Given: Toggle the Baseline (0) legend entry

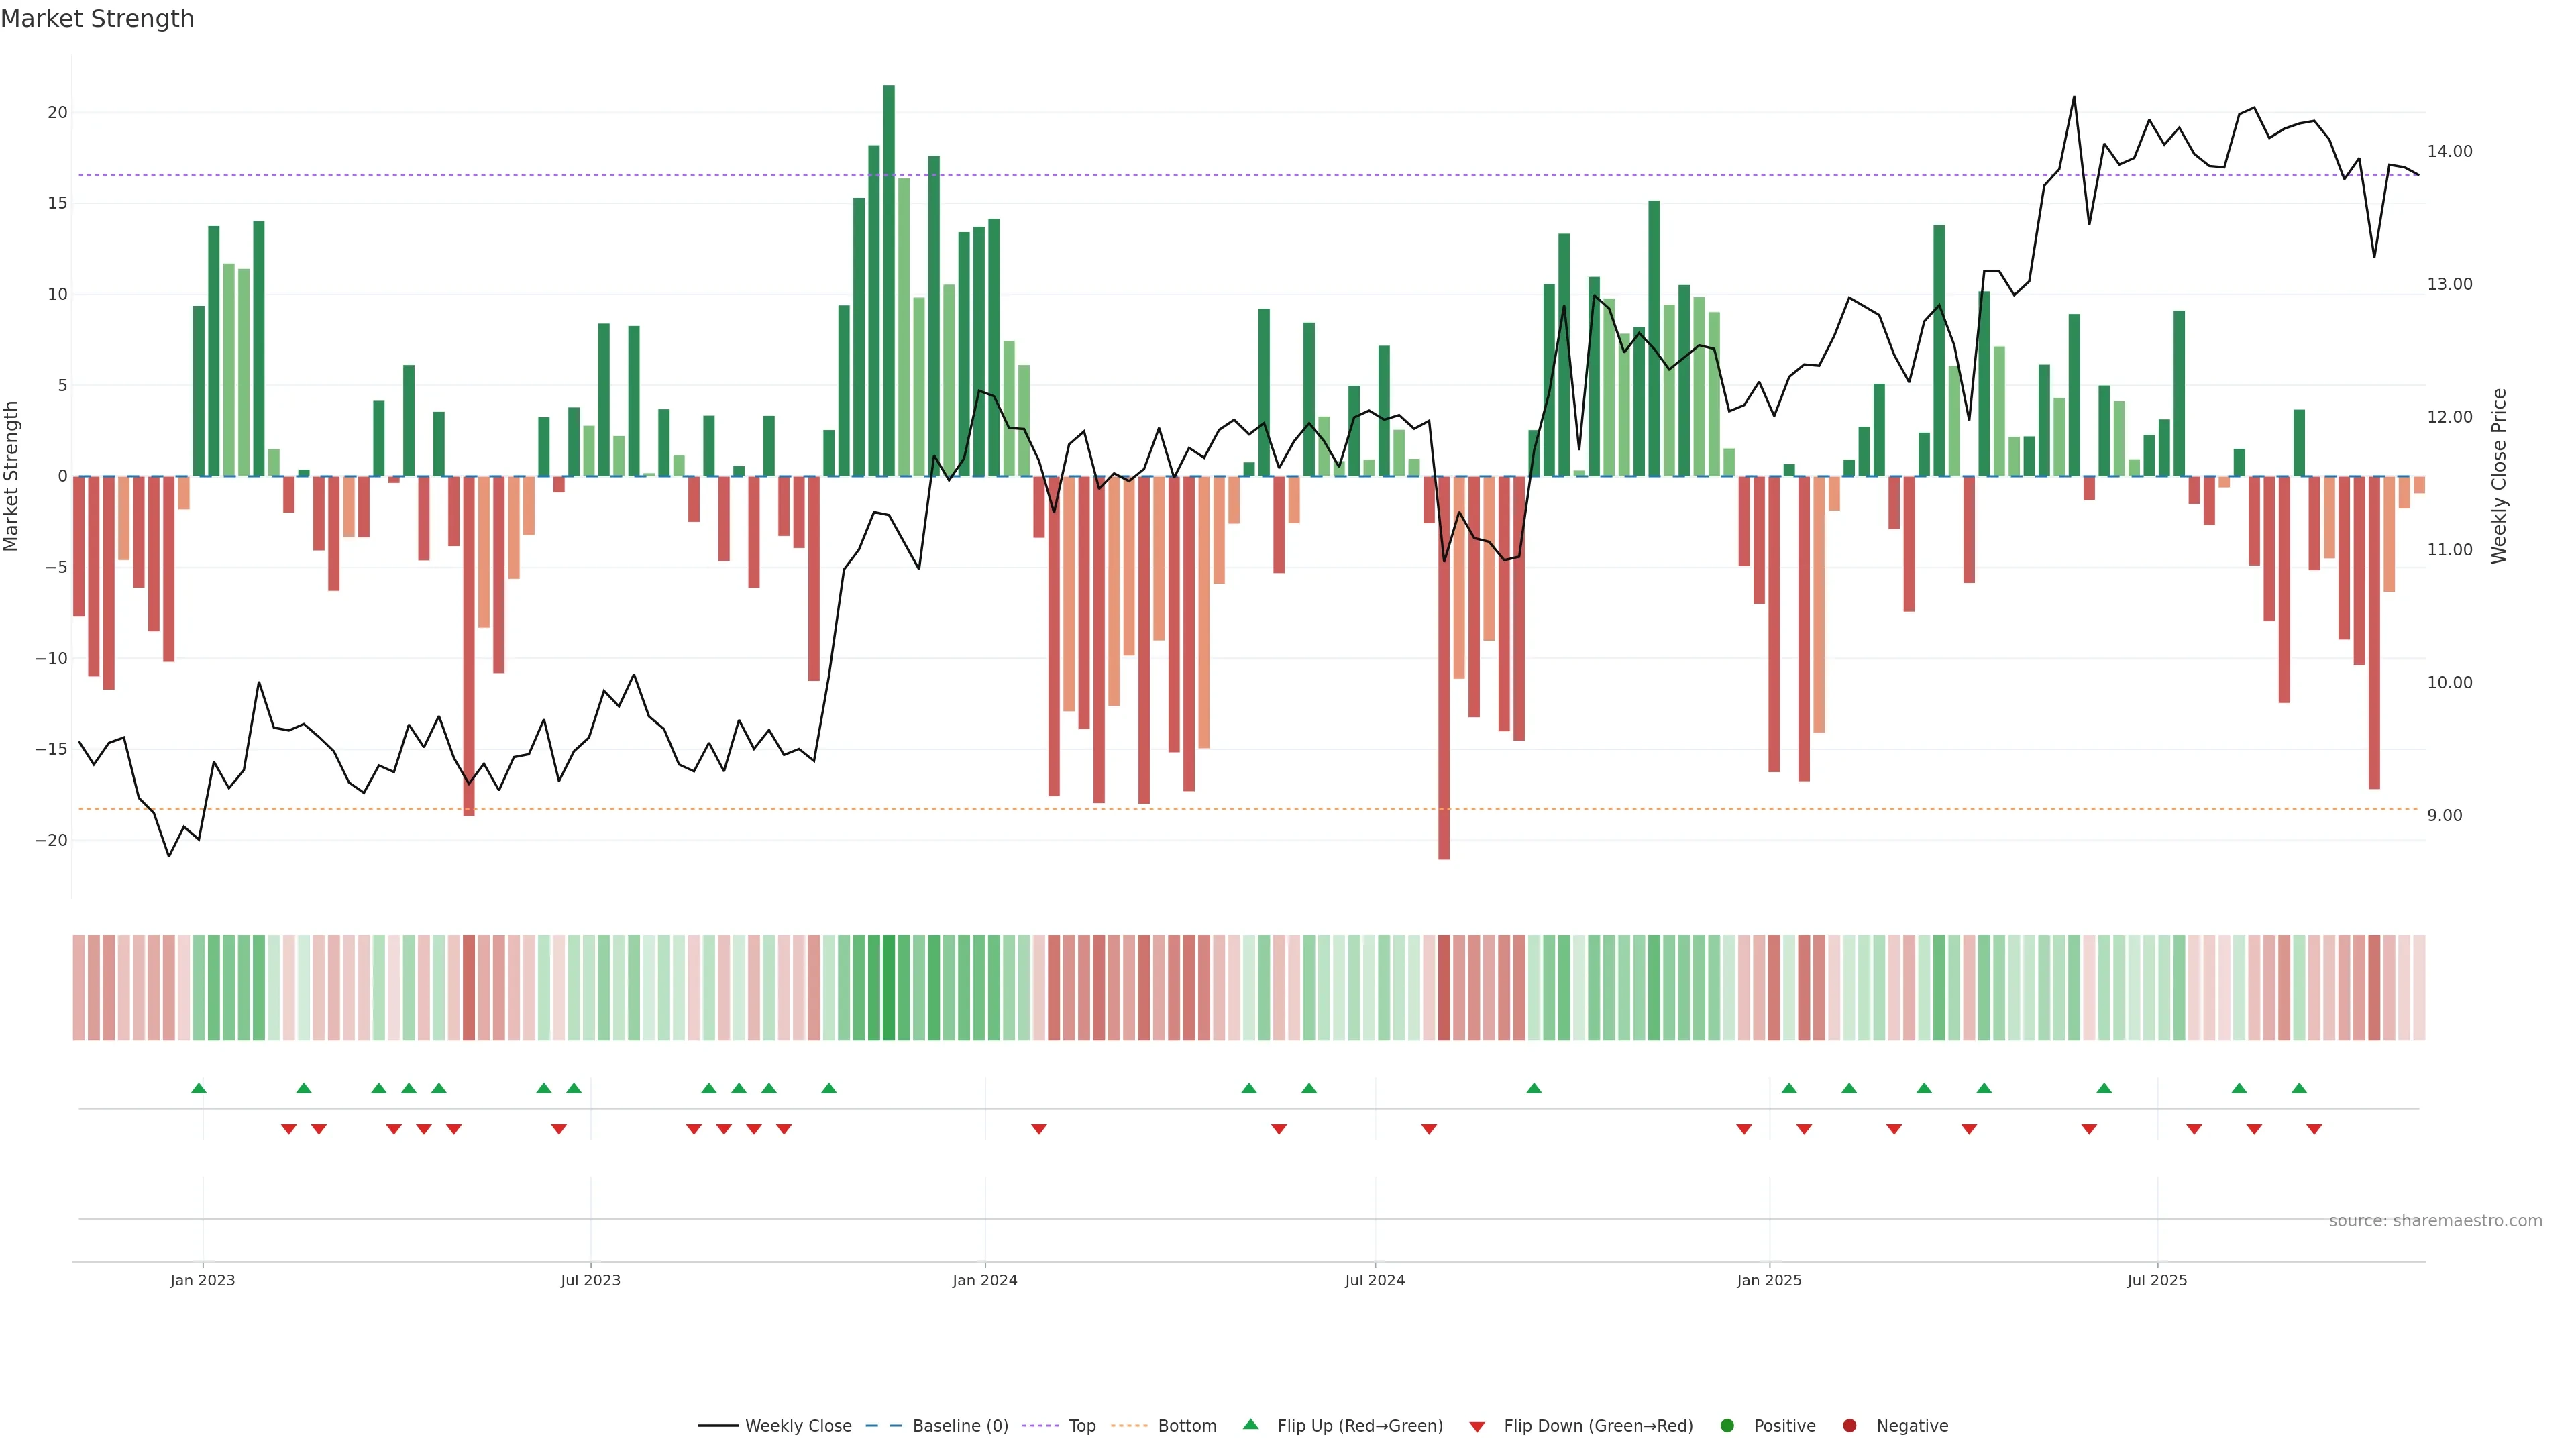Looking at the screenshot, I should point(959,1426).
